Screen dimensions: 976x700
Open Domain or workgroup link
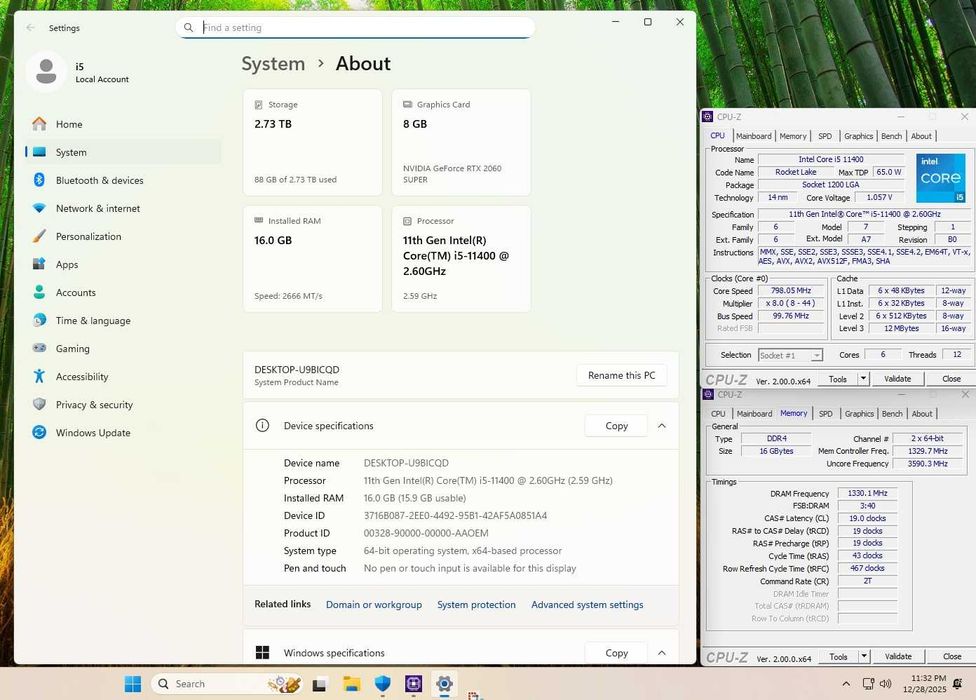(373, 604)
